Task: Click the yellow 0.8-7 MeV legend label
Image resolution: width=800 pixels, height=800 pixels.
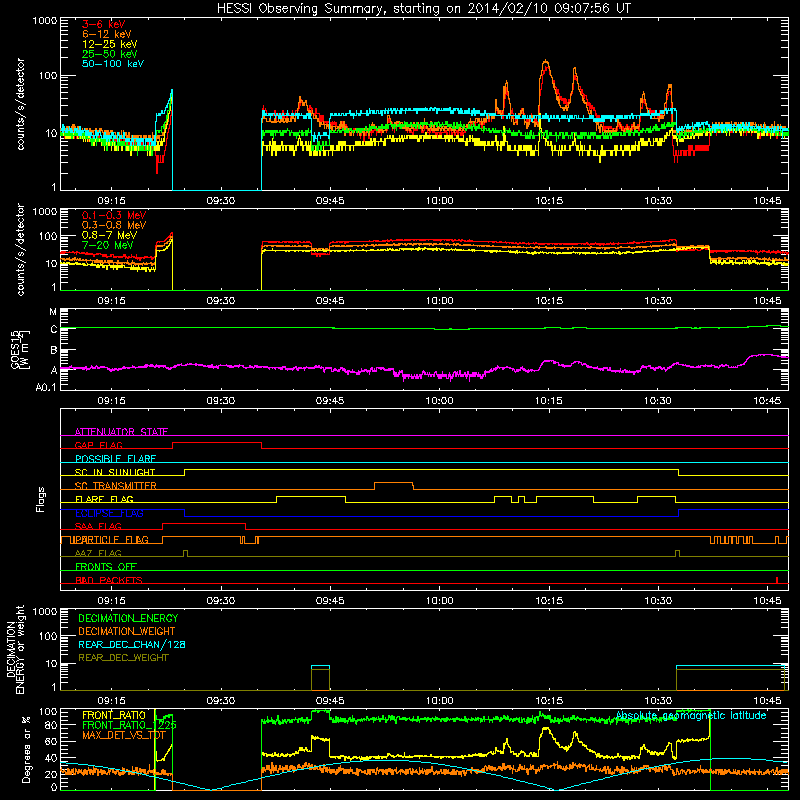Action: tap(109, 235)
